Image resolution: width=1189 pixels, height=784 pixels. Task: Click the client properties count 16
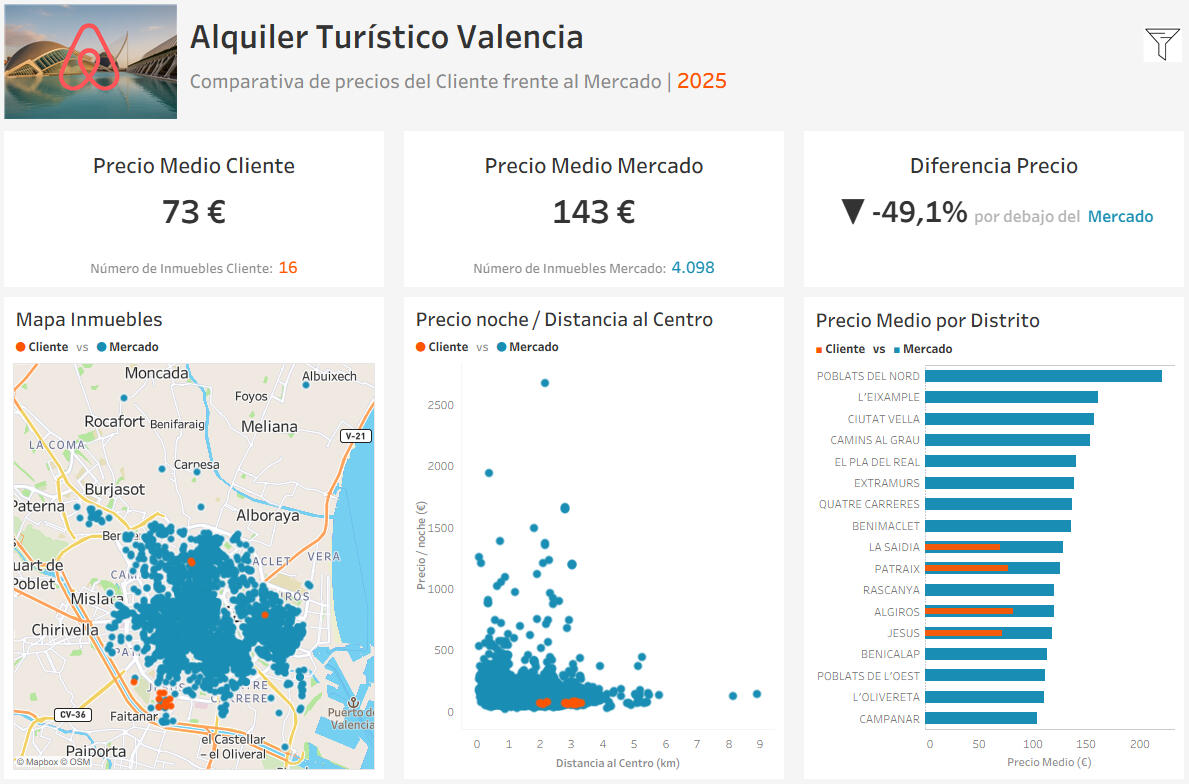click(288, 268)
